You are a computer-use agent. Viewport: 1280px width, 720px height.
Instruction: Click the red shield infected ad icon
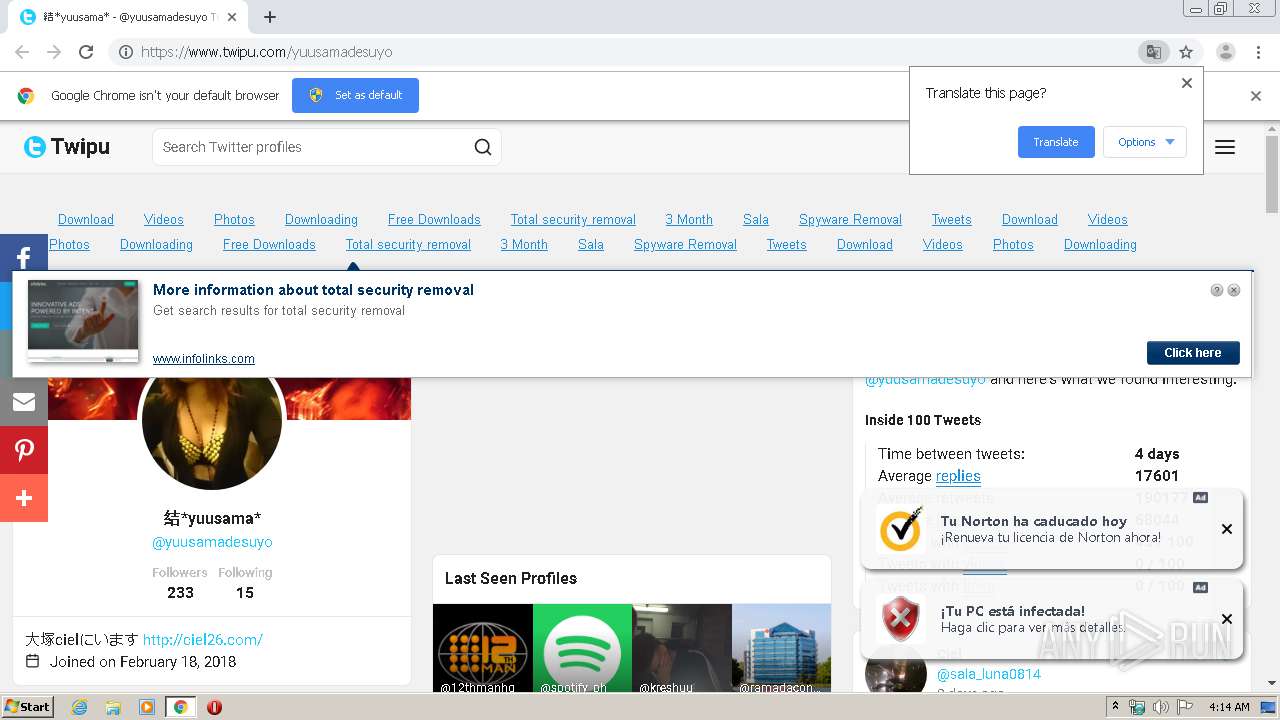(x=901, y=619)
